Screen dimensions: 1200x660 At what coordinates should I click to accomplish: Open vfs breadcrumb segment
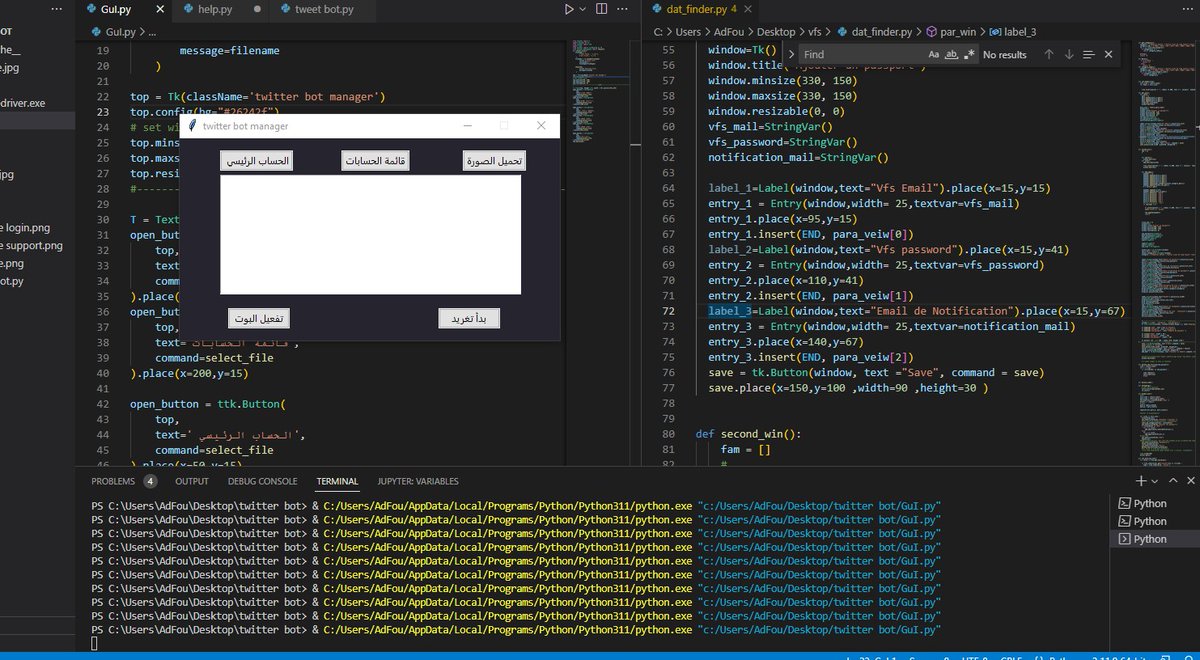[815, 32]
